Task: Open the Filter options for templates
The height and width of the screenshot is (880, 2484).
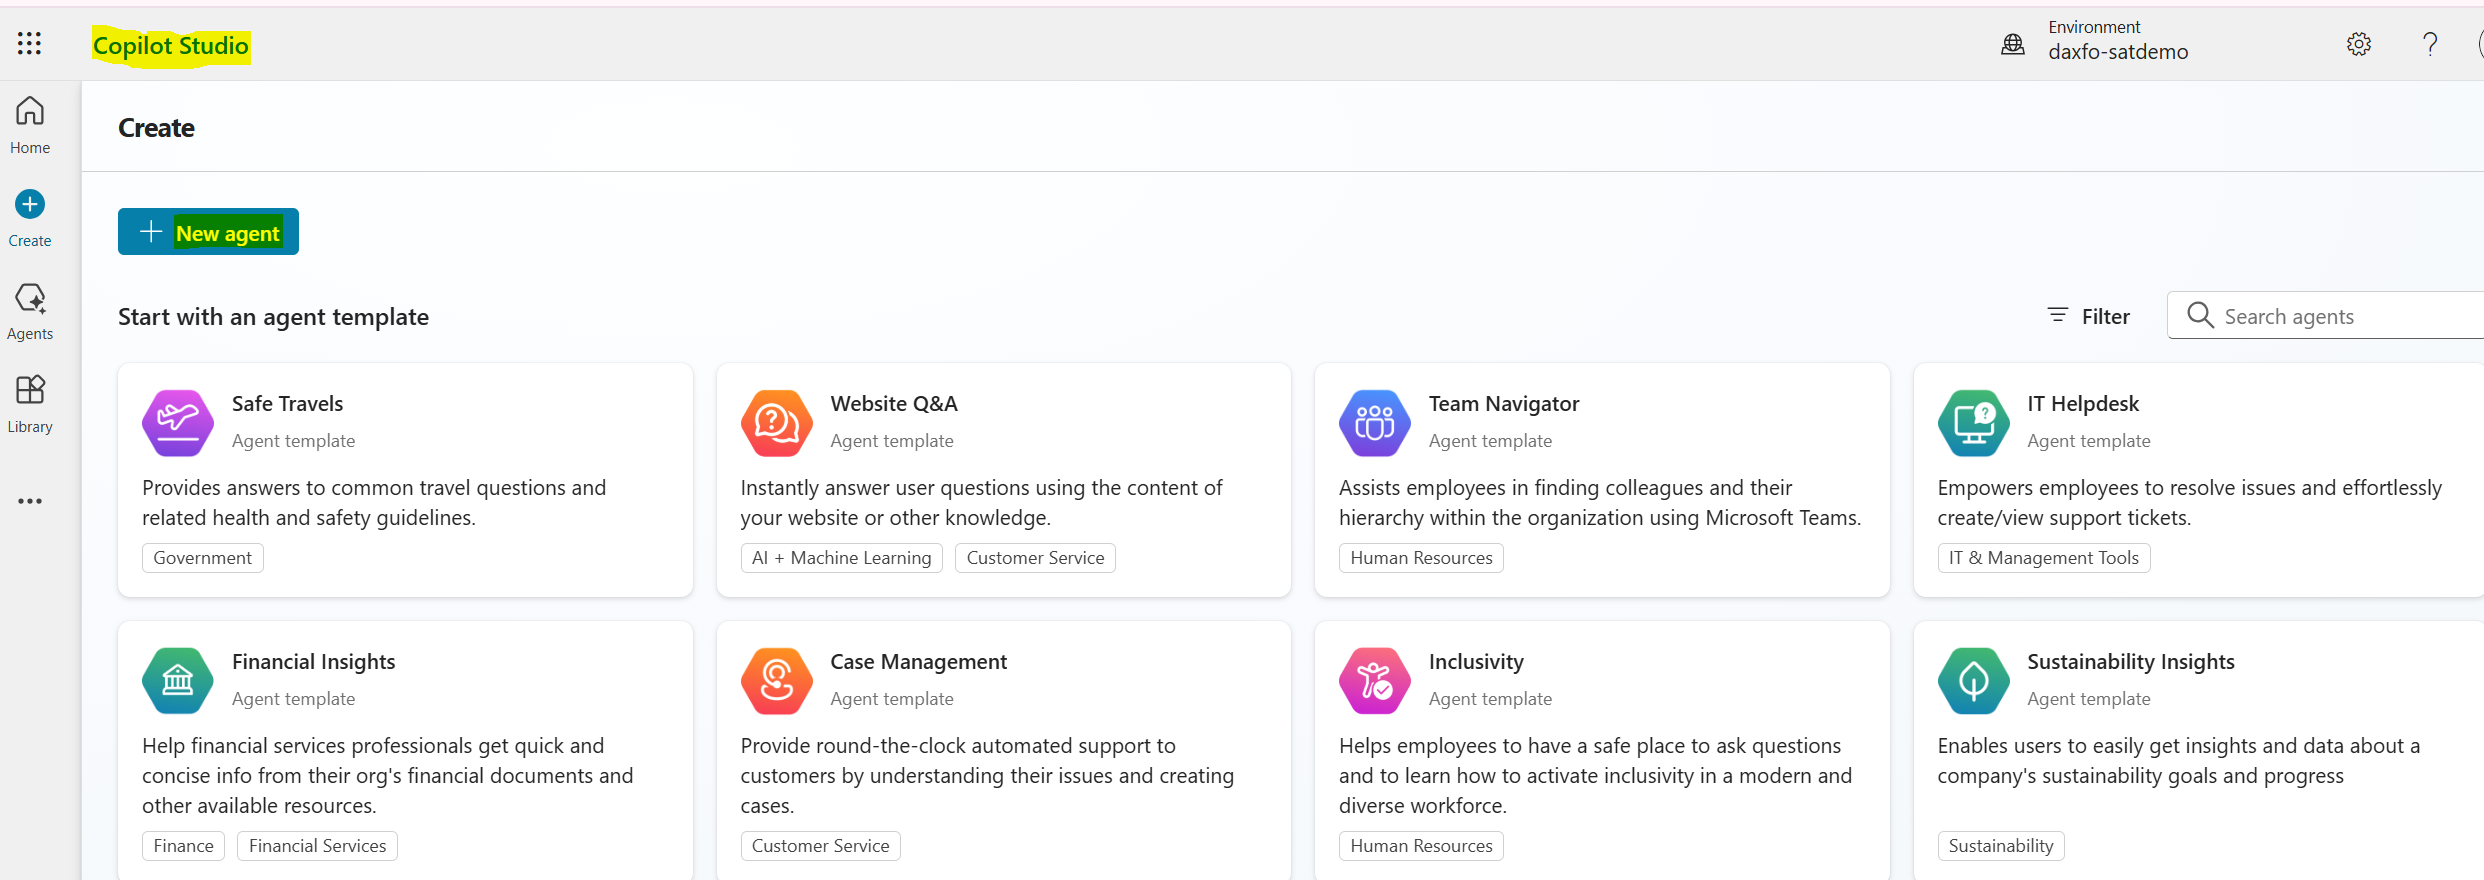Action: point(2089,316)
